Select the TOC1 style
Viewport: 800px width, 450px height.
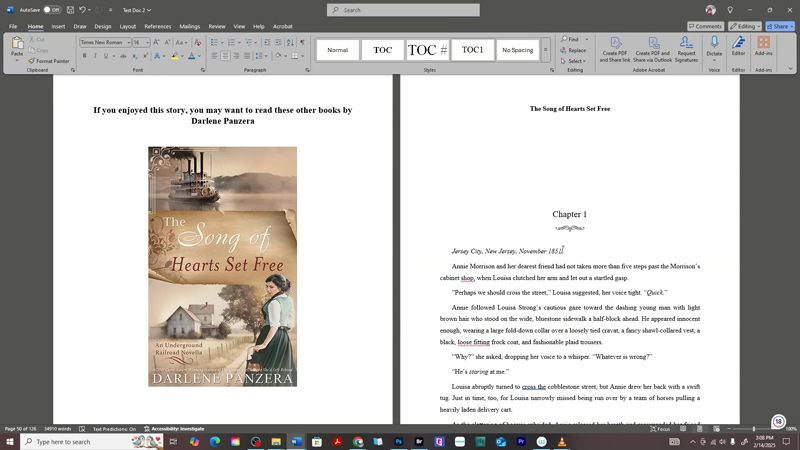coord(472,50)
